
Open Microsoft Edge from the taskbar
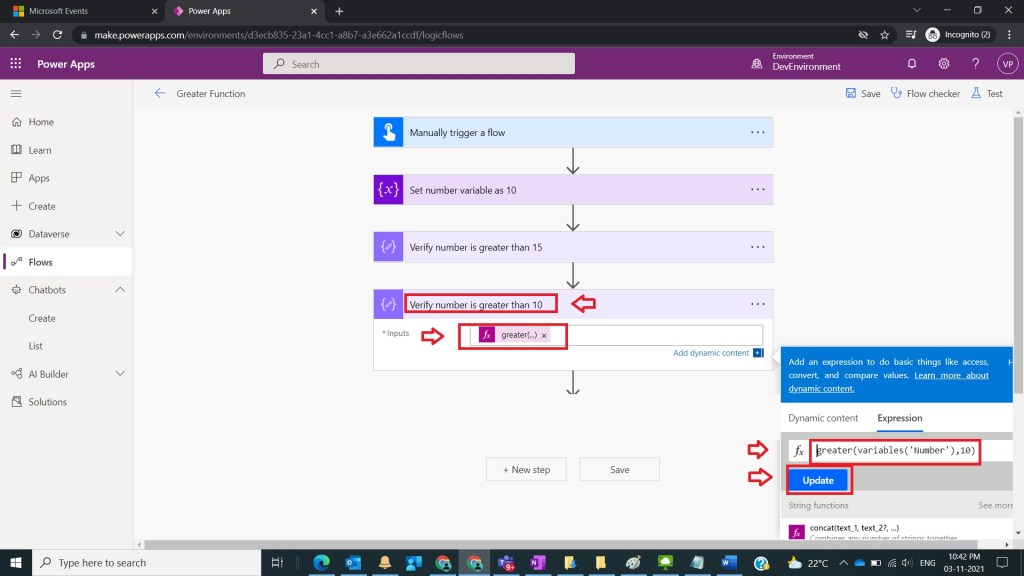[x=322, y=563]
